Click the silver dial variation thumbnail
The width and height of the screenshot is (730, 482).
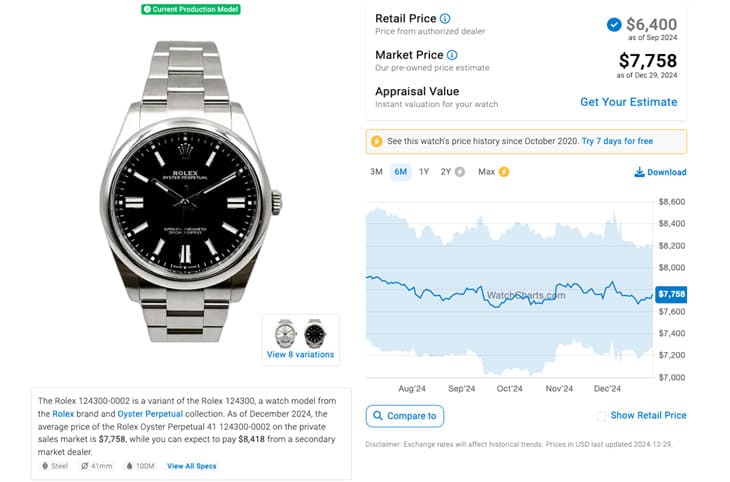[286, 332]
